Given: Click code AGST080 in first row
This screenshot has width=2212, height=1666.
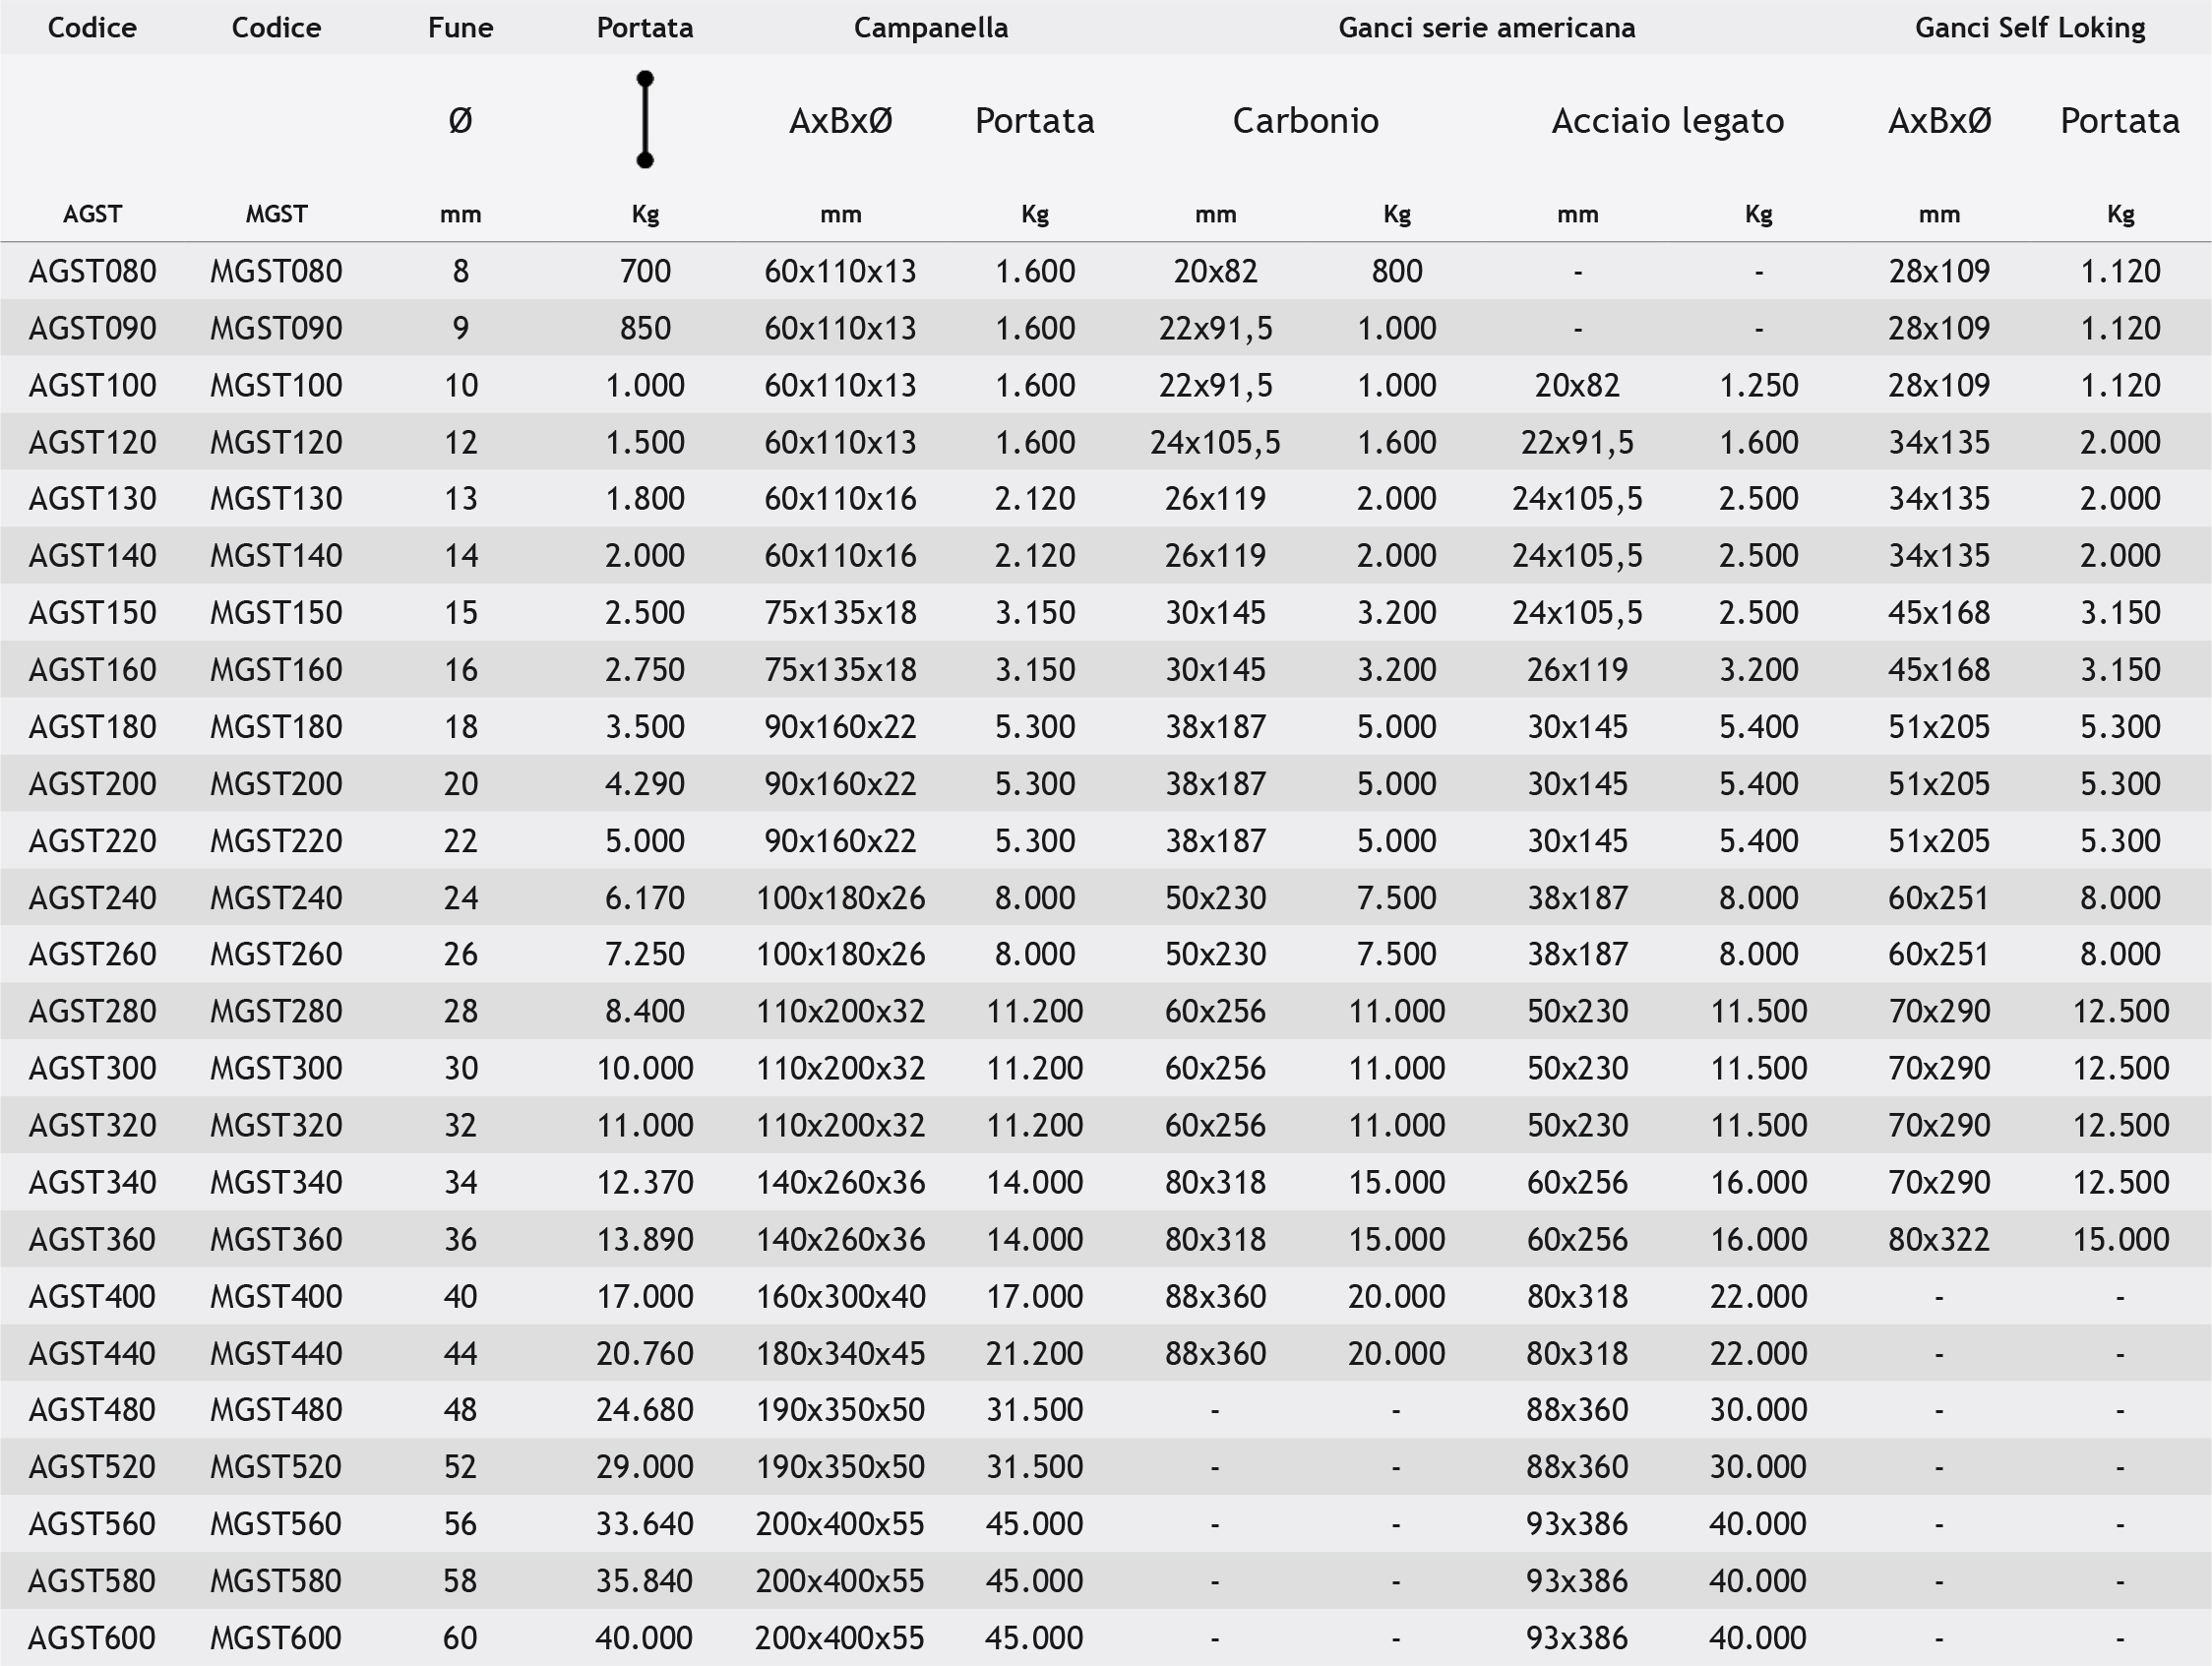Looking at the screenshot, I should (92, 271).
